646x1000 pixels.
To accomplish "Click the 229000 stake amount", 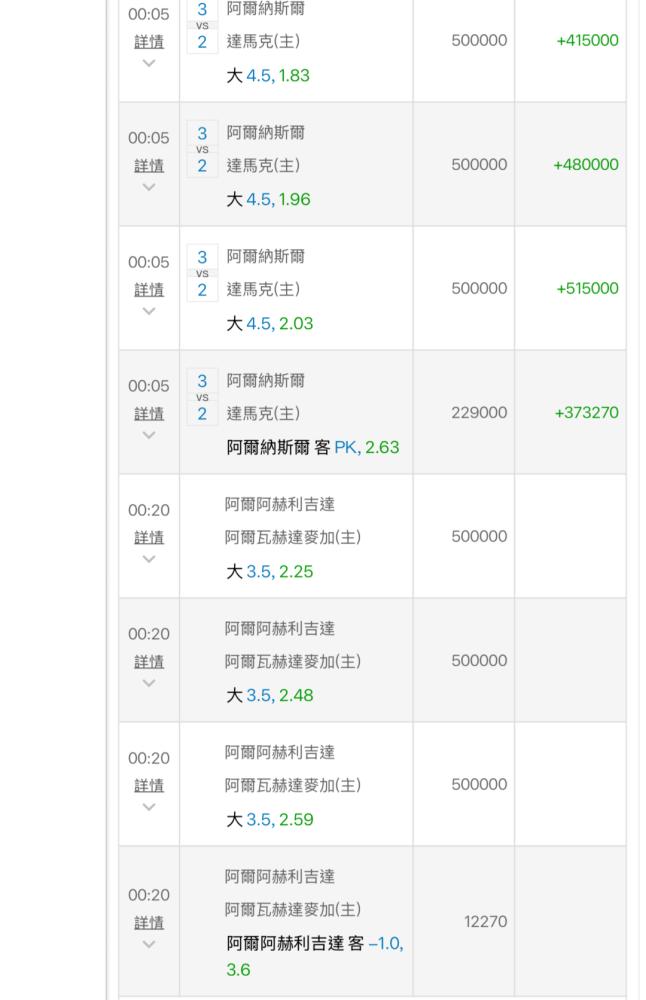I will tap(479, 413).
